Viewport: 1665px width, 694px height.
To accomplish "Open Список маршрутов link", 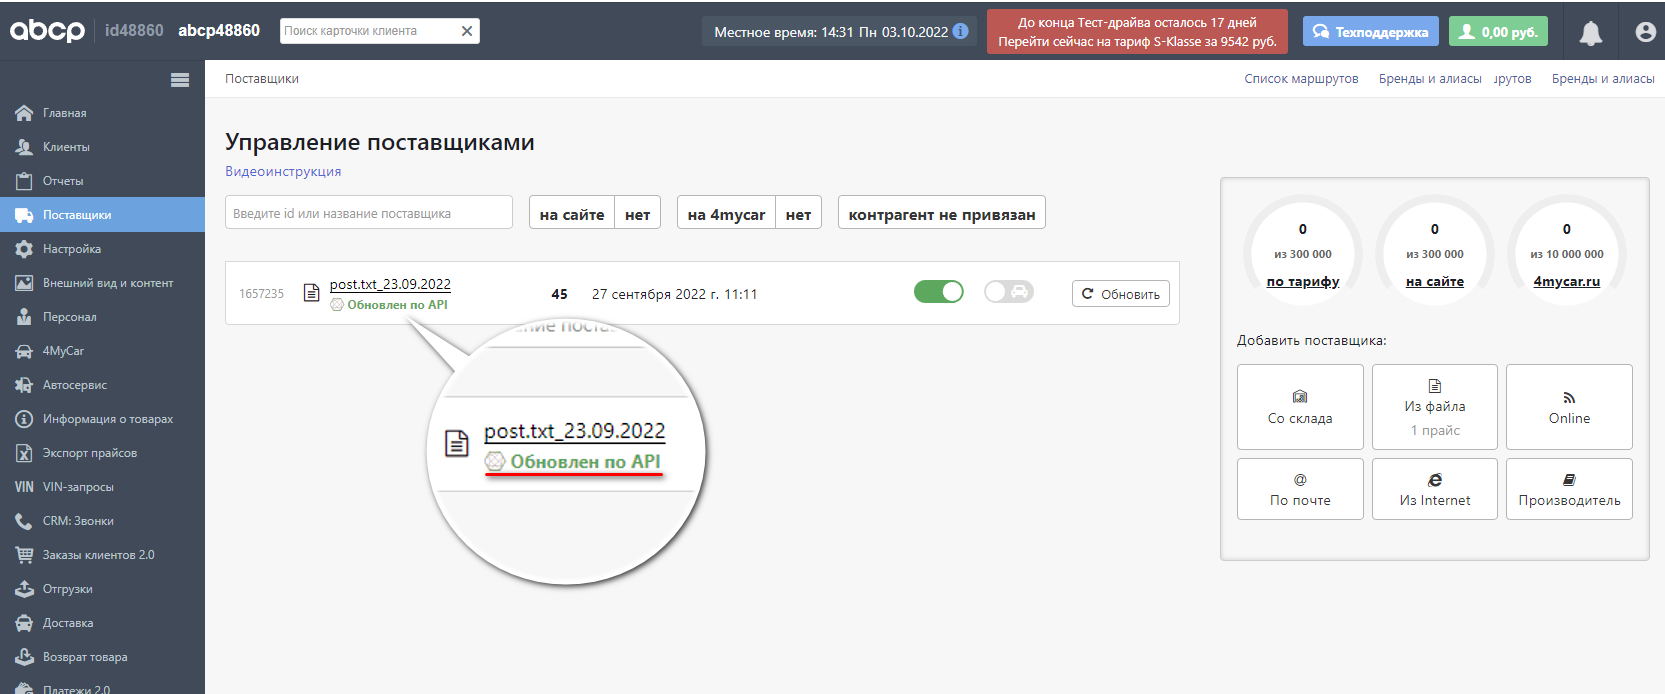I will (1301, 79).
